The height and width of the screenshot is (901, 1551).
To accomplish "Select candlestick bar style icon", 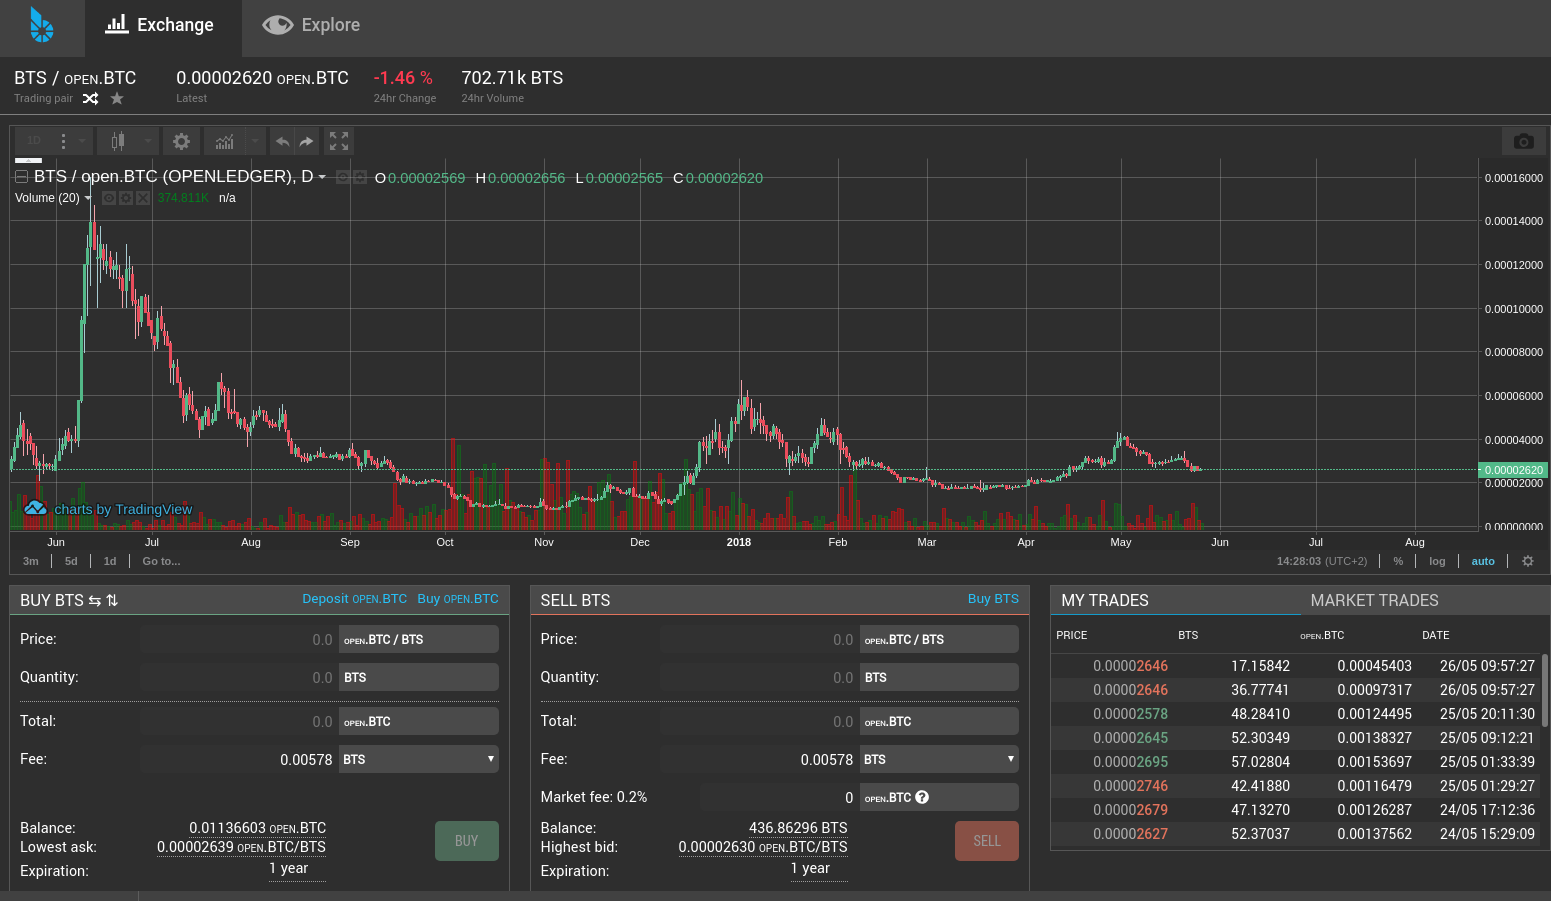I will pyautogui.click(x=118, y=141).
